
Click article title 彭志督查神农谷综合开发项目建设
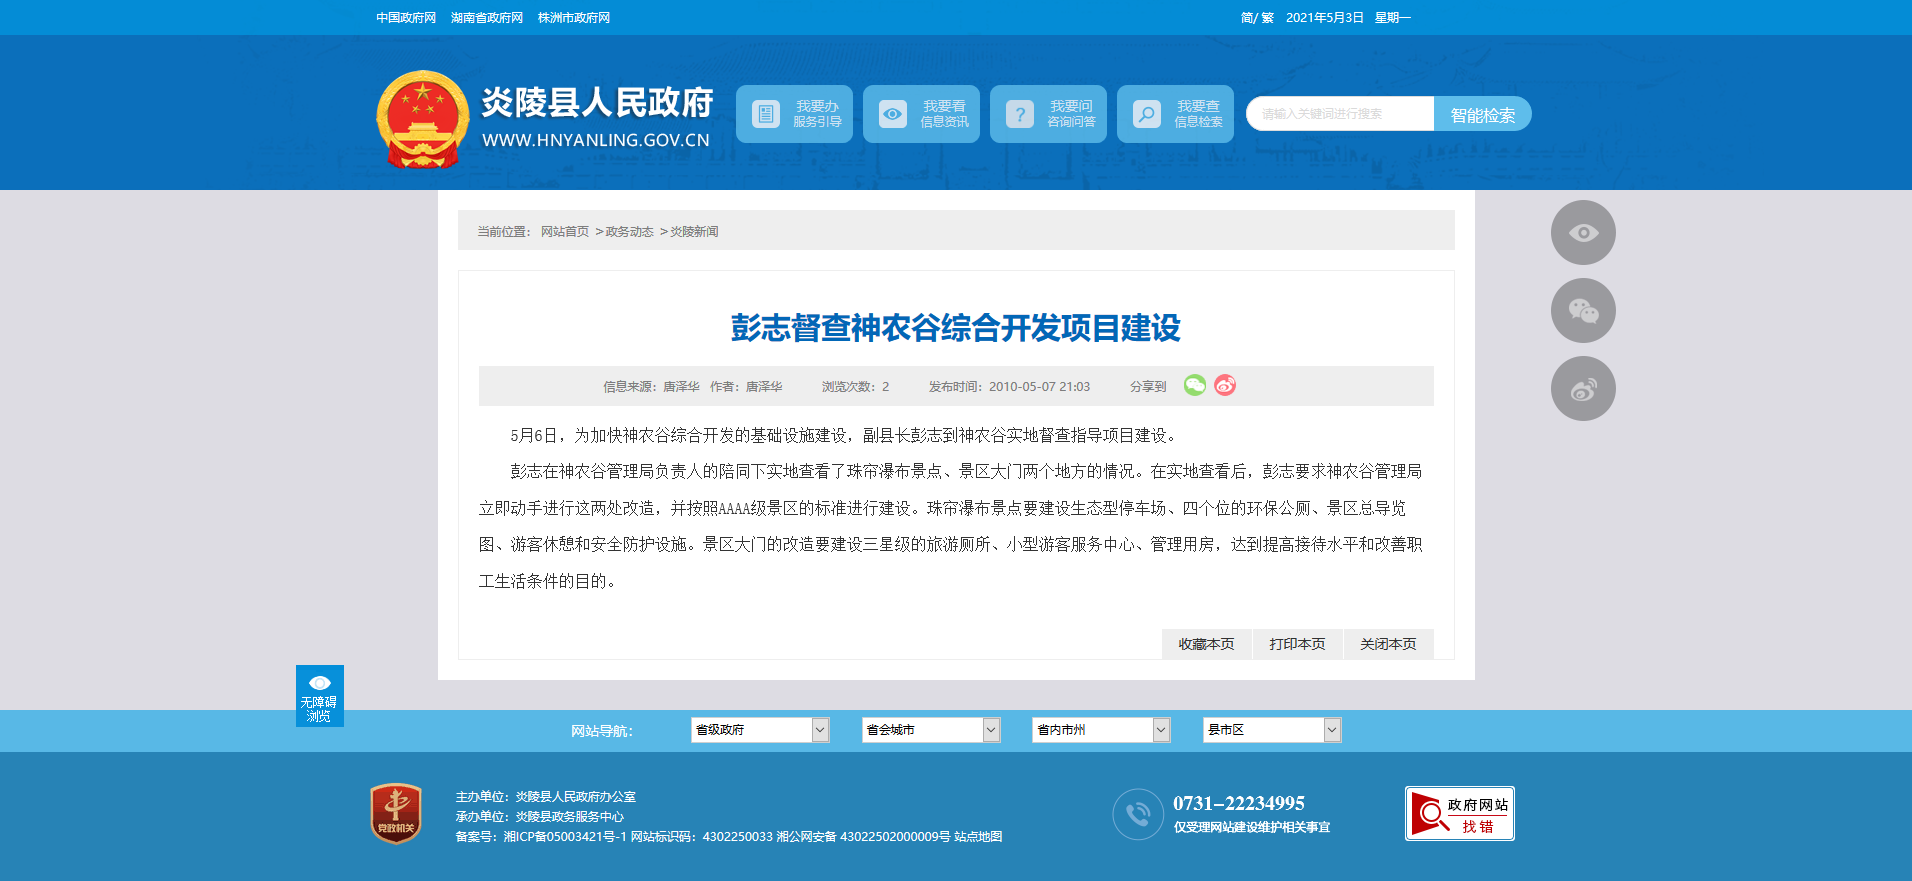tap(956, 328)
